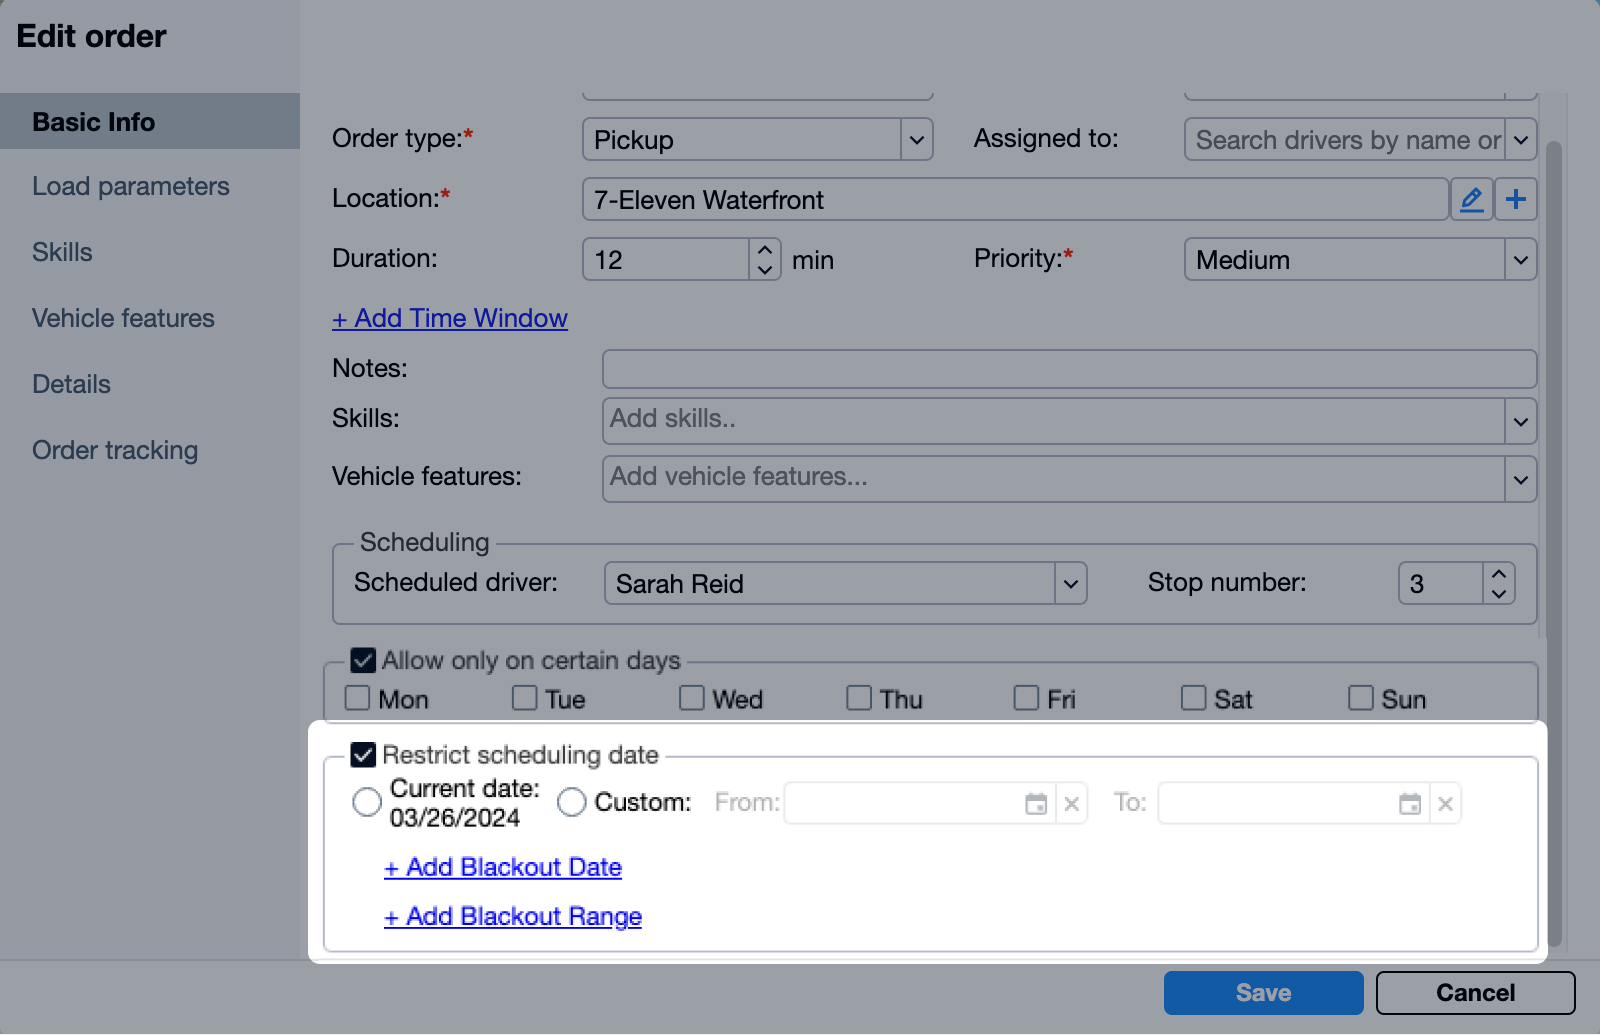Image resolution: width=1600 pixels, height=1035 pixels.
Task: Expand the Scheduled driver dropdown
Action: (1070, 584)
